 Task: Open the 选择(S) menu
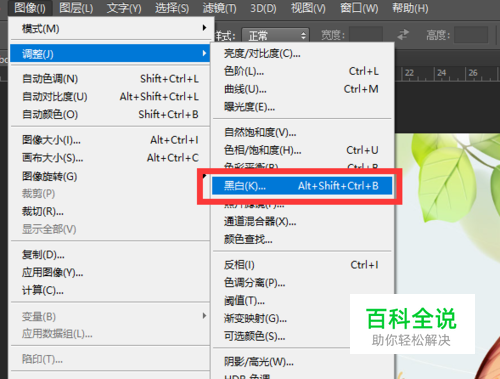click(172, 8)
